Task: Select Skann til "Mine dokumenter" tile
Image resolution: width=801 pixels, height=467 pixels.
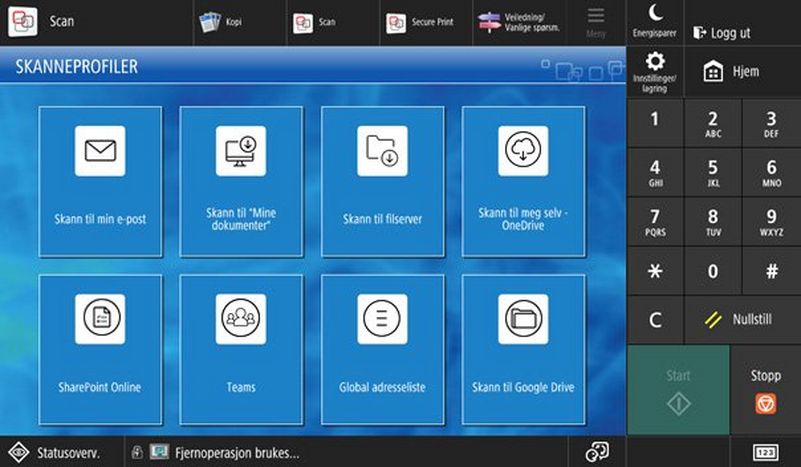Action: pyautogui.click(x=241, y=181)
